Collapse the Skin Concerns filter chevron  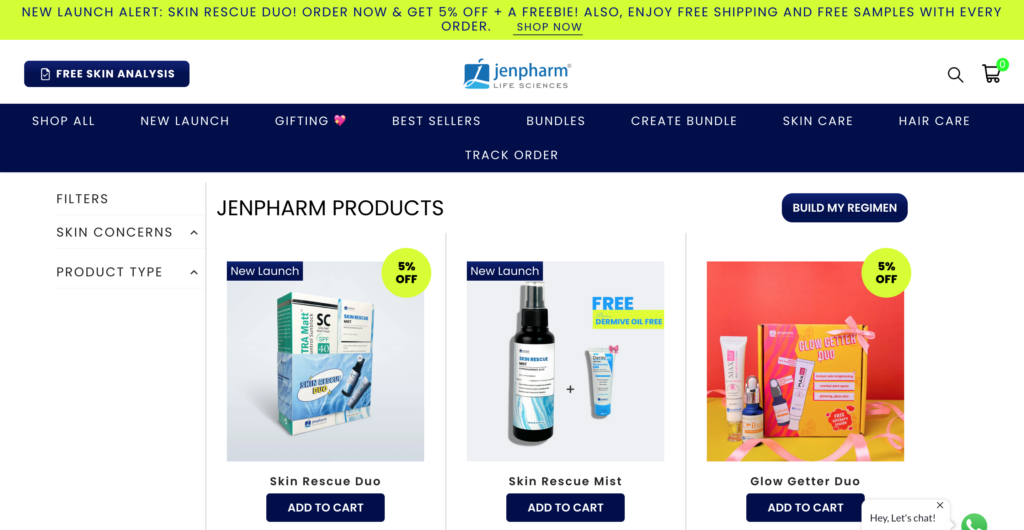click(194, 232)
